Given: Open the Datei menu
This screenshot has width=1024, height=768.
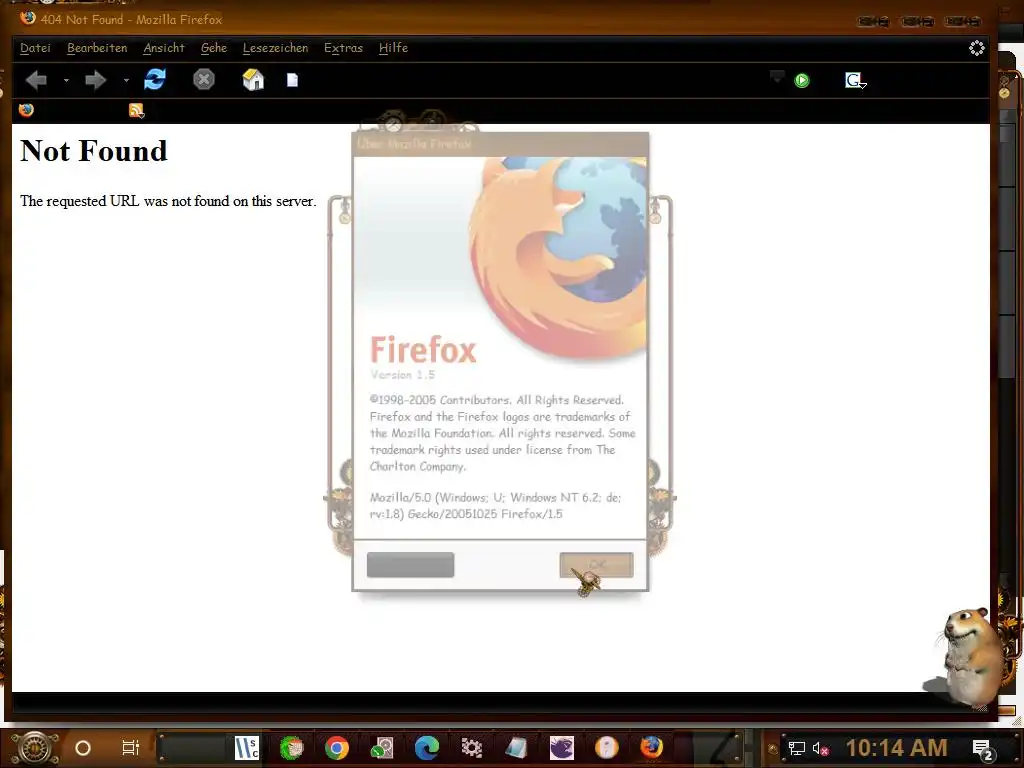Looking at the screenshot, I should 35,48.
